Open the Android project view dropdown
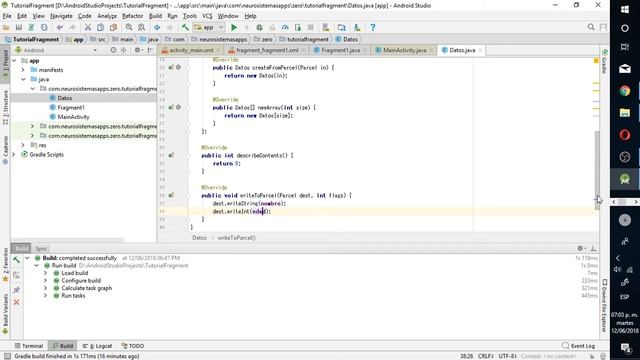Image resolution: width=640 pixels, height=360 pixels. point(56,50)
